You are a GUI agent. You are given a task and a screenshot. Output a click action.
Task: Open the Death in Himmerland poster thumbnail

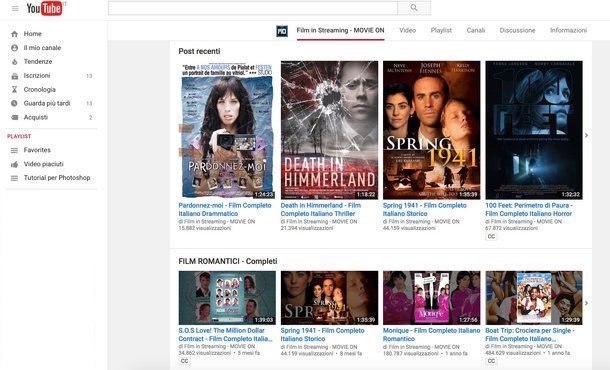point(329,130)
